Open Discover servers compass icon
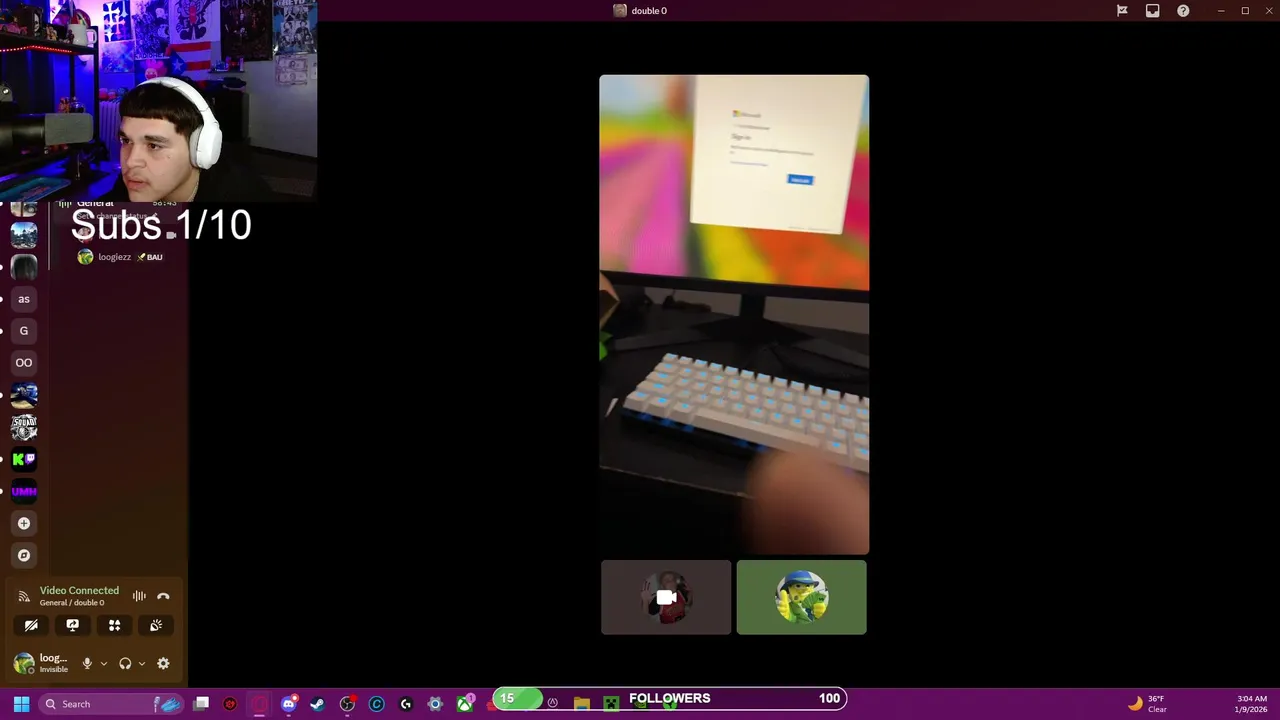 click(x=24, y=555)
